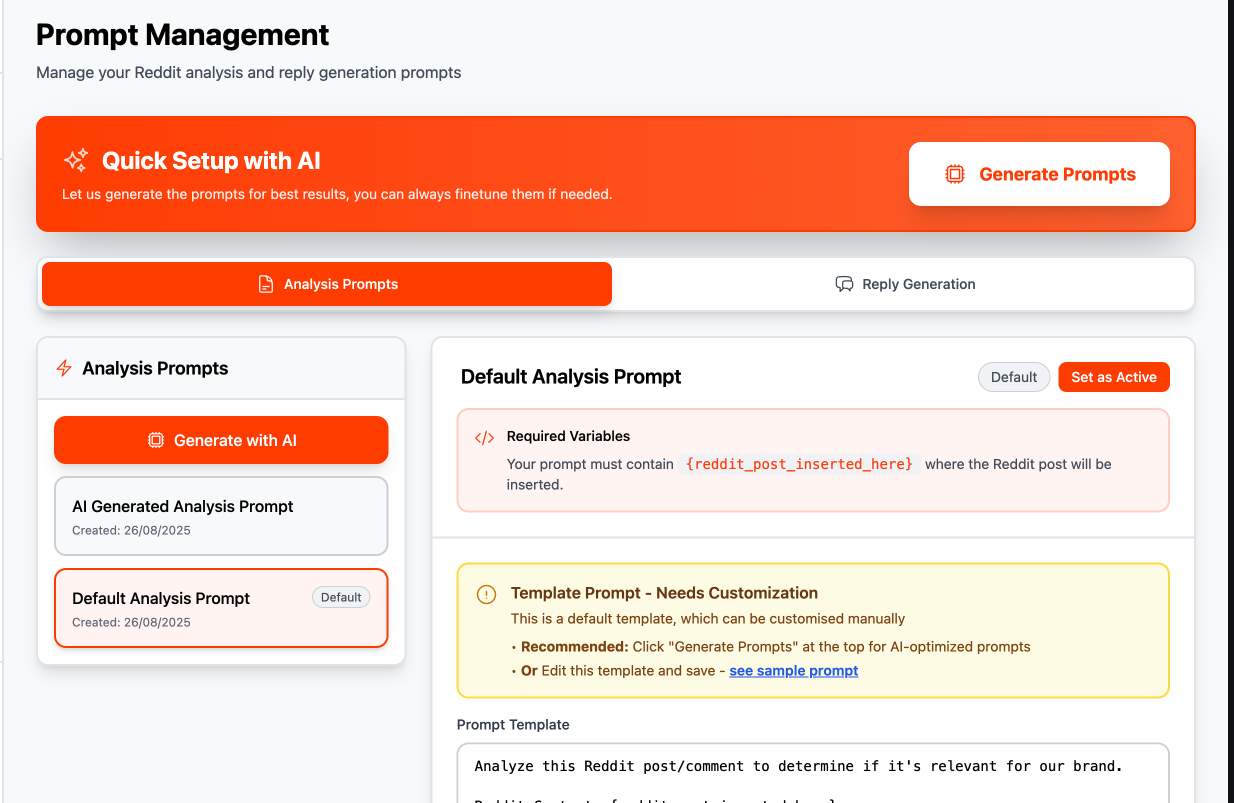Screen dimensions: 1234x803
Task: Select the Default Analysis Prompt card in list
Action: point(221,608)
